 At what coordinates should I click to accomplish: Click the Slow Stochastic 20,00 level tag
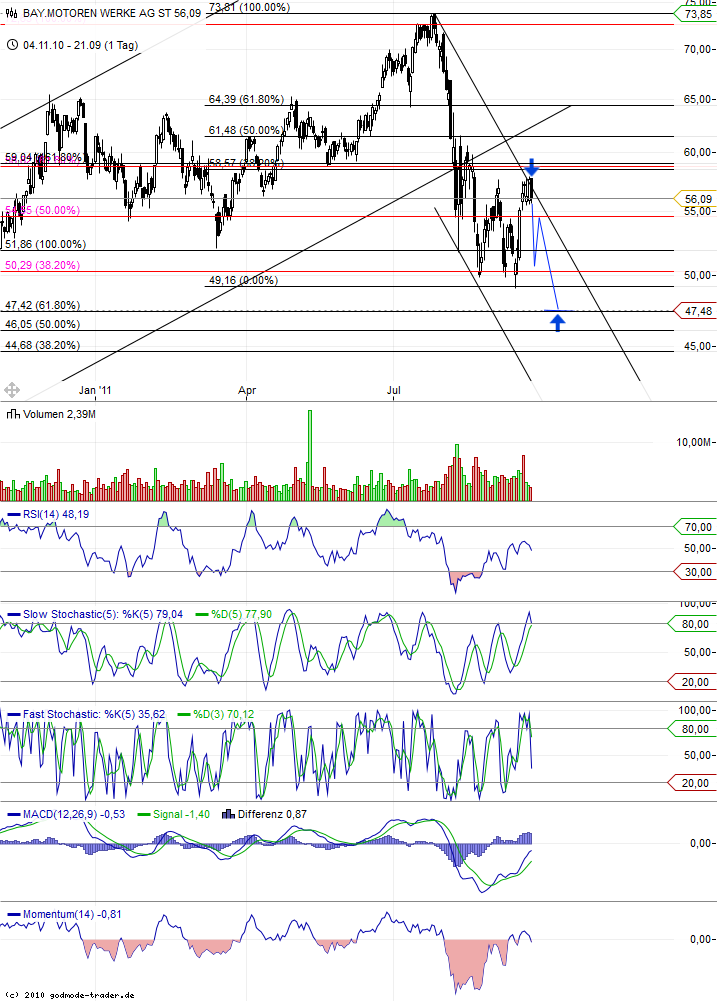(692, 682)
